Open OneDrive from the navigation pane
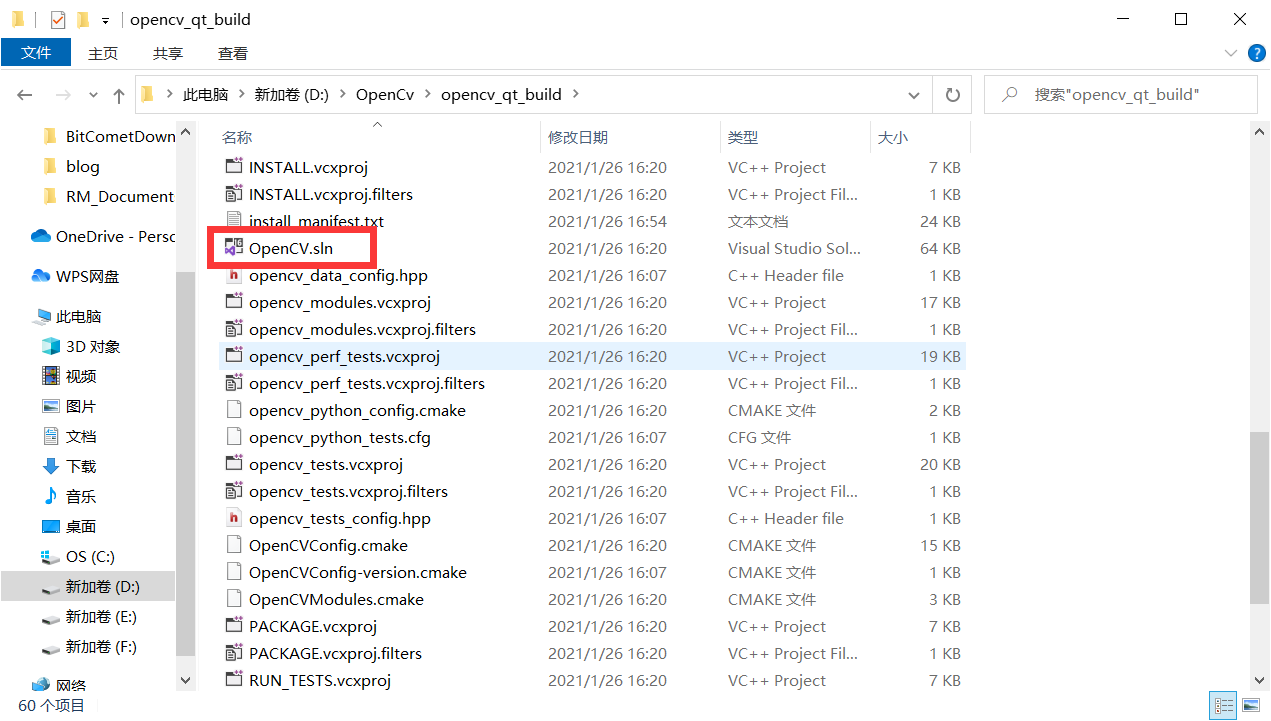1271x721 pixels. click(103, 236)
